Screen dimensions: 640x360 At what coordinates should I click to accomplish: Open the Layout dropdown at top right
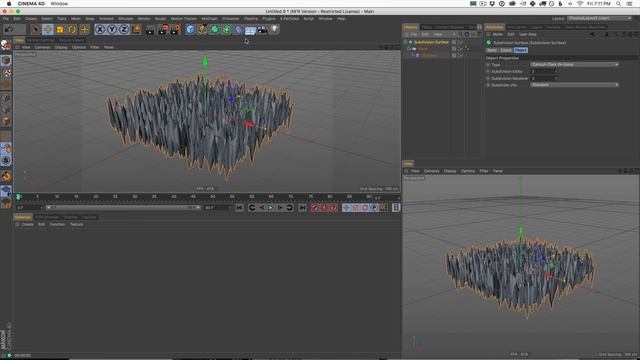pos(599,18)
